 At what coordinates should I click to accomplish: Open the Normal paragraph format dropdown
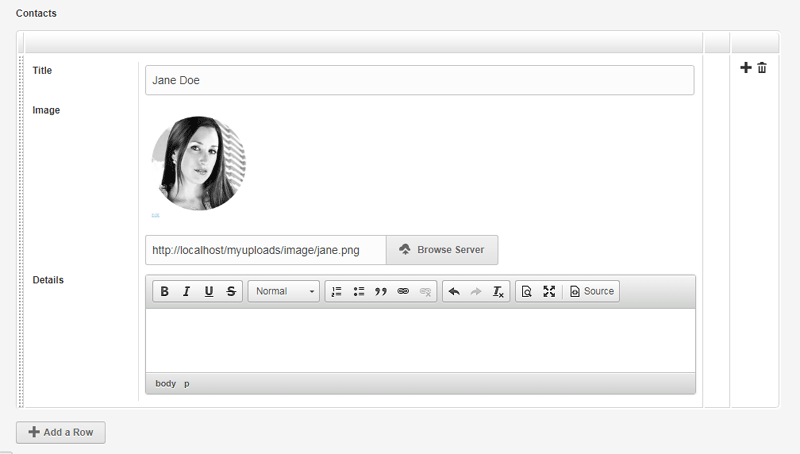pos(284,291)
